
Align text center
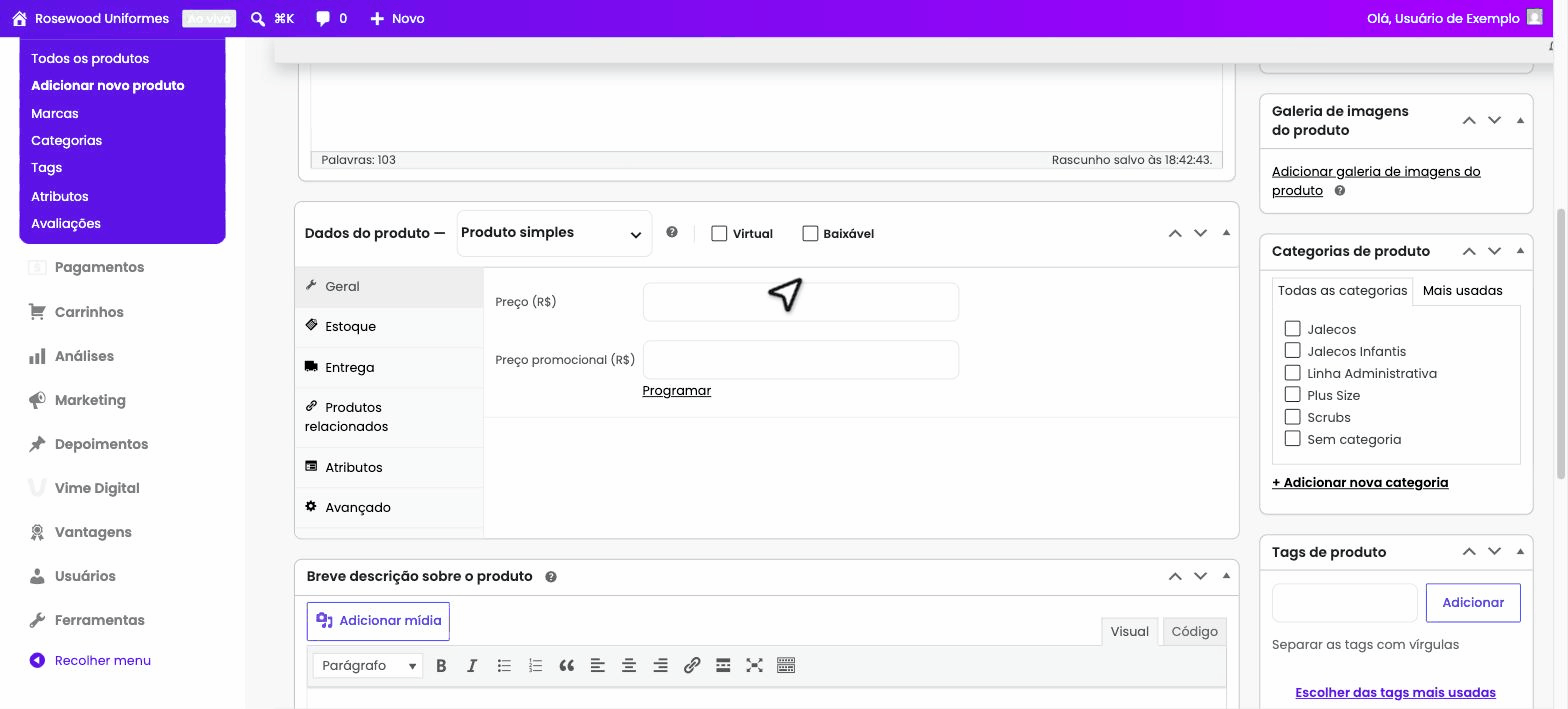point(629,666)
